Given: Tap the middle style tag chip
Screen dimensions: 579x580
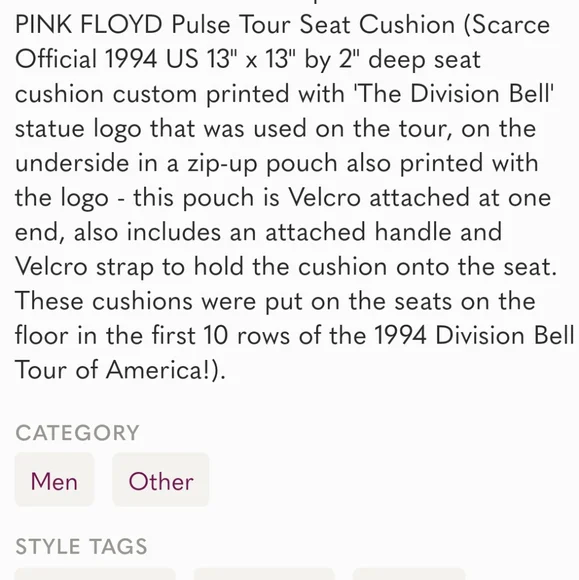Looking at the screenshot, I should click(x=264, y=574).
